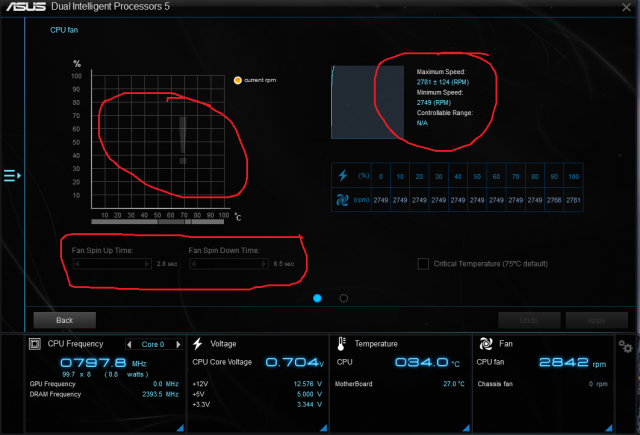Click the Fan Spin Up Time slider track

[112, 264]
